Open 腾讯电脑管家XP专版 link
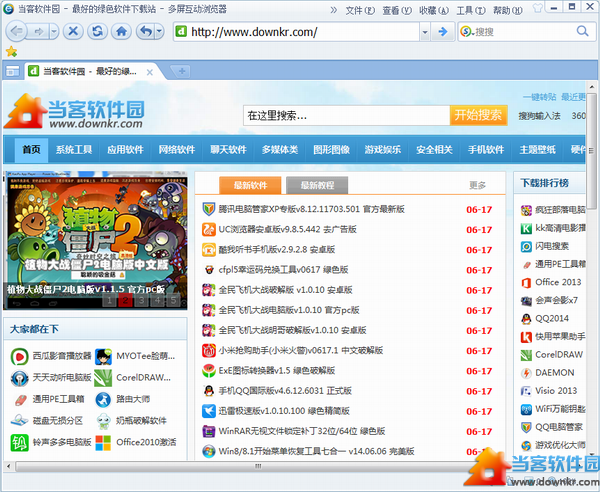This screenshot has width=600, height=492. (x=311, y=209)
